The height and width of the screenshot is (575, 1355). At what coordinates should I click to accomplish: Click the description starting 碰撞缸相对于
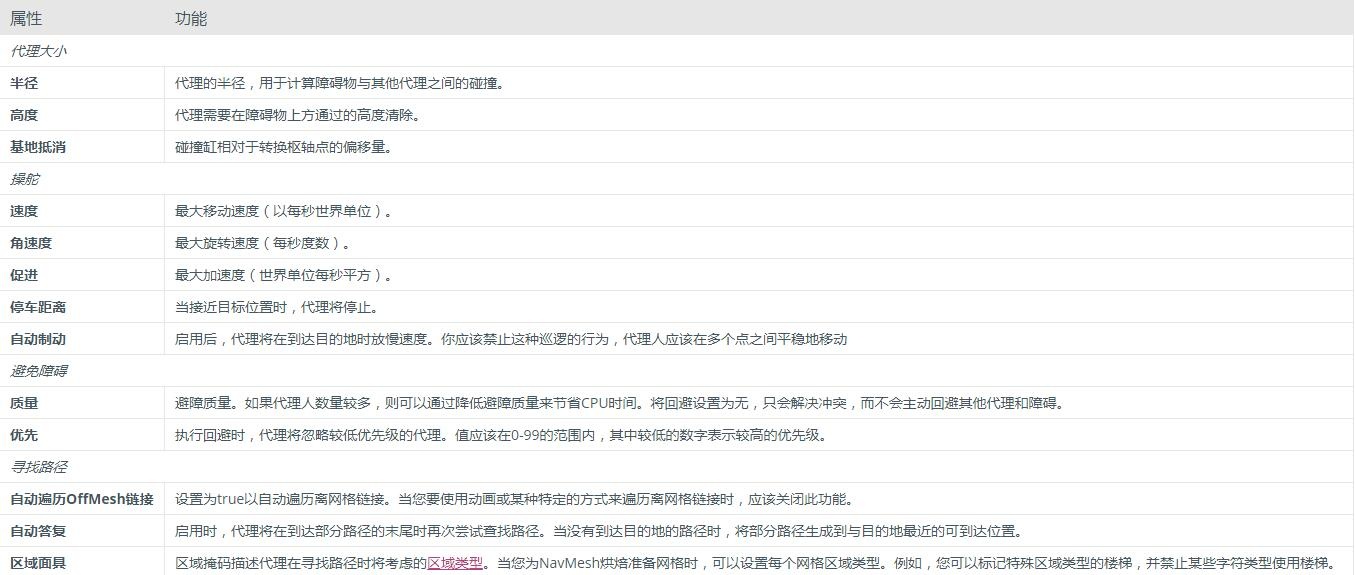pos(284,147)
